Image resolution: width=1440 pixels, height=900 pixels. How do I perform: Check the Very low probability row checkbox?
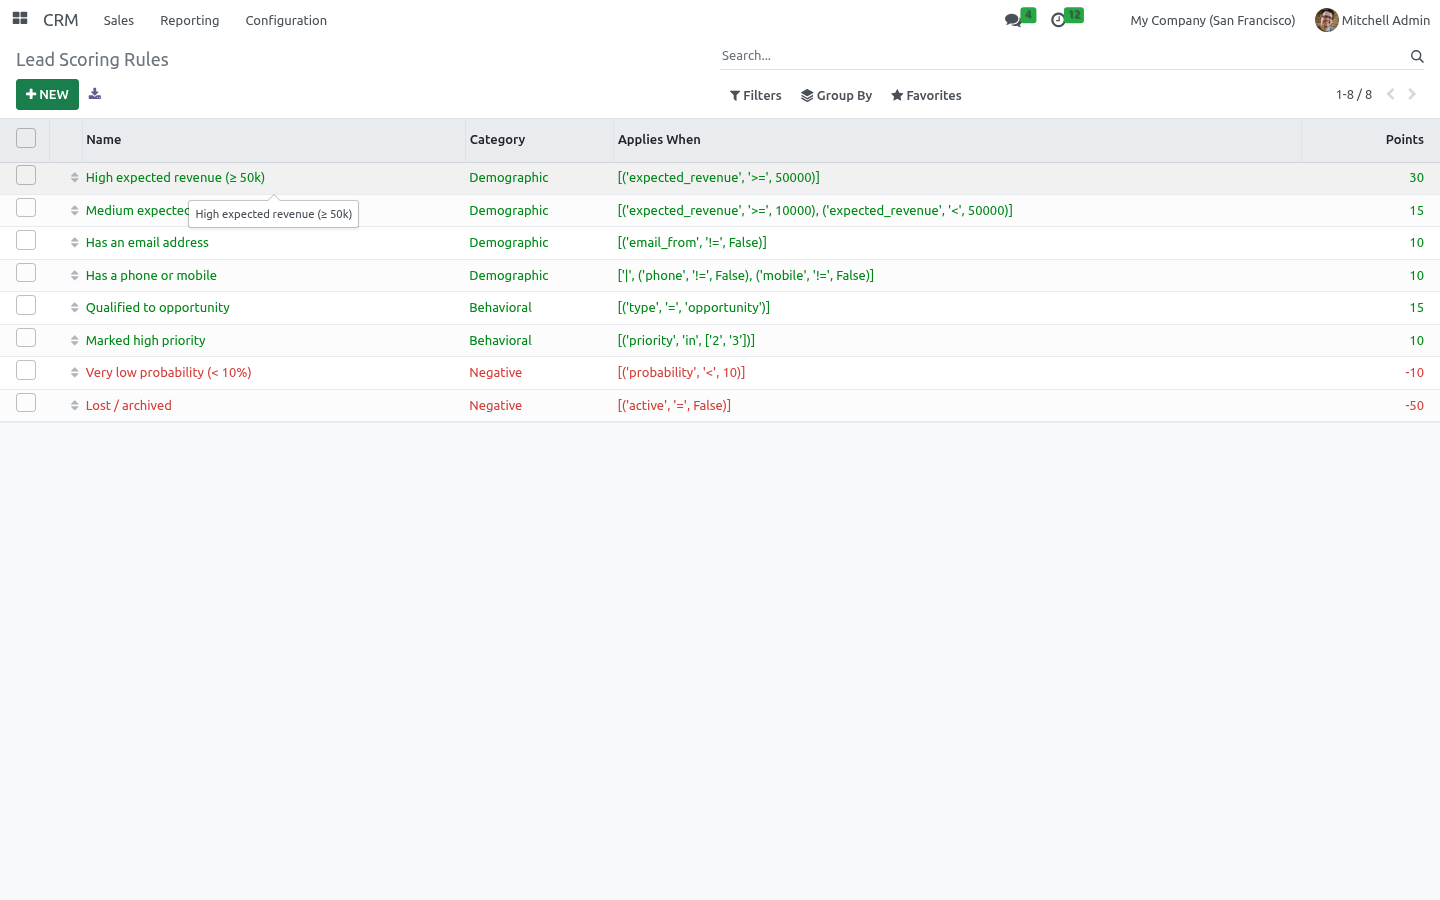(x=26, y=370)
